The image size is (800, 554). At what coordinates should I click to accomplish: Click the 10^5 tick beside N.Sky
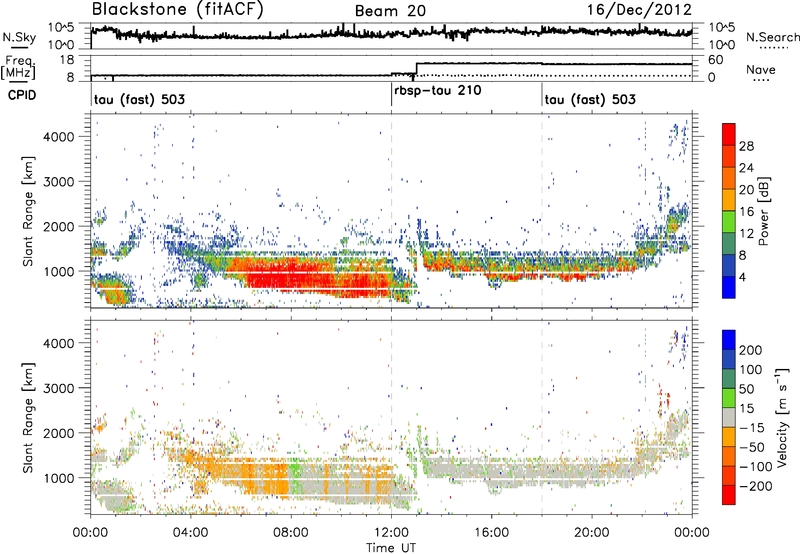[x=61, y=28]
